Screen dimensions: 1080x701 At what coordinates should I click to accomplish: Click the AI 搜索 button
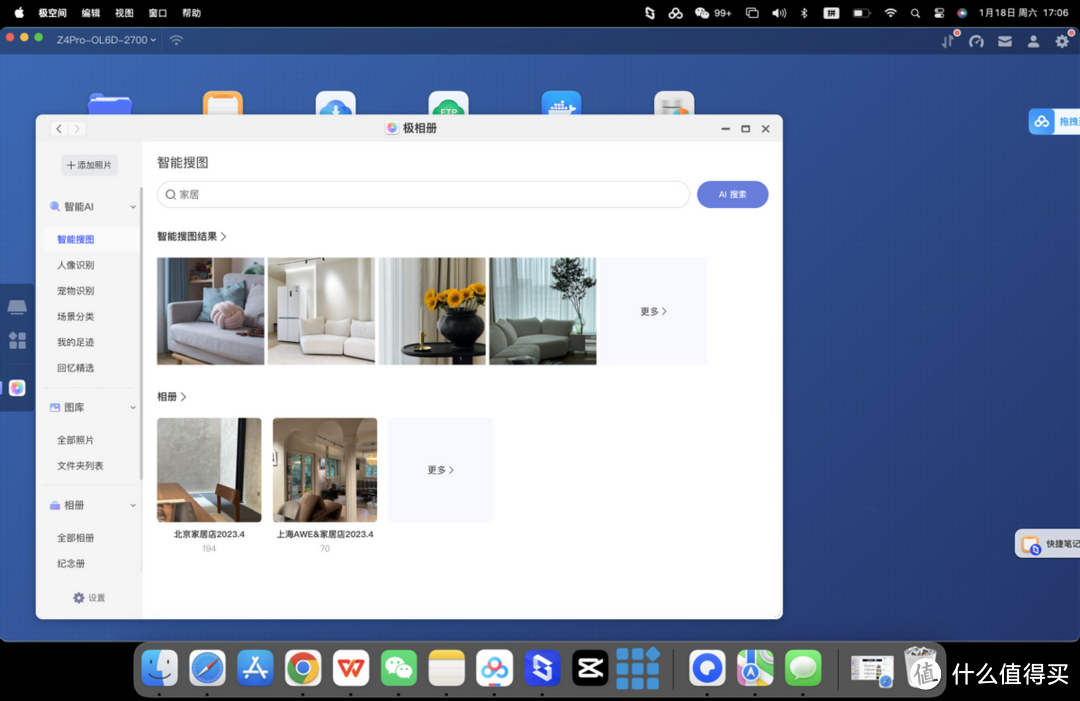732,194
